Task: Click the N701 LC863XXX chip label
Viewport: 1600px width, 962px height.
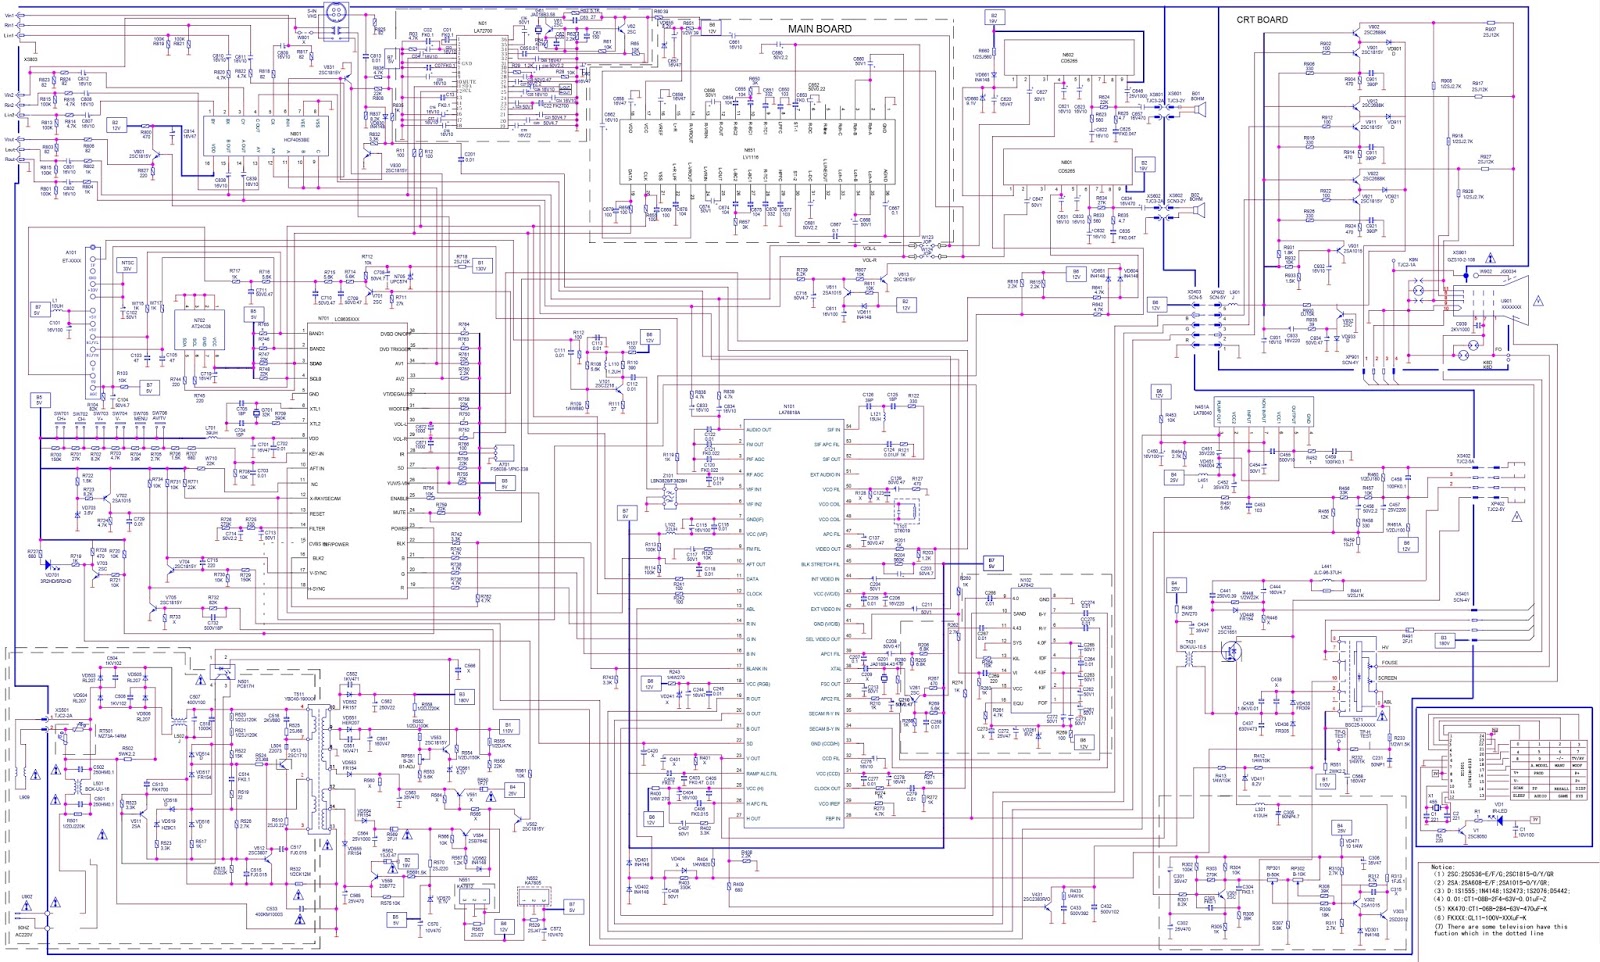Action: click(338, 319)
